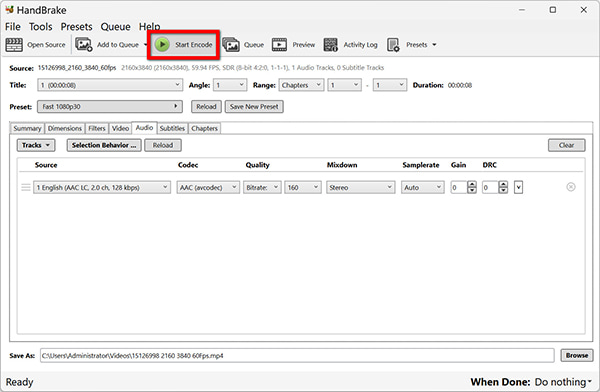Screen dimensions: 600x392
Task: Click the Ready status text
Action: coord(20,382)
